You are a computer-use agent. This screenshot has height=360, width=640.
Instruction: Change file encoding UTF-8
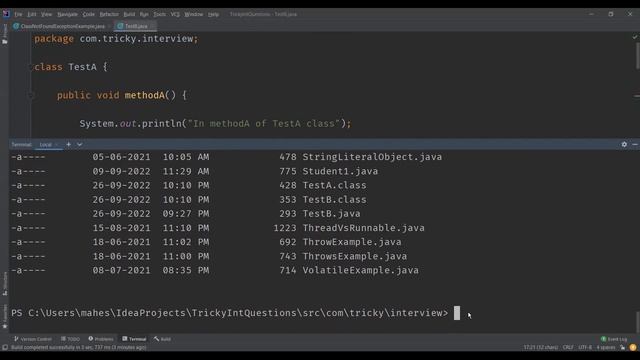tap(585, 348)
